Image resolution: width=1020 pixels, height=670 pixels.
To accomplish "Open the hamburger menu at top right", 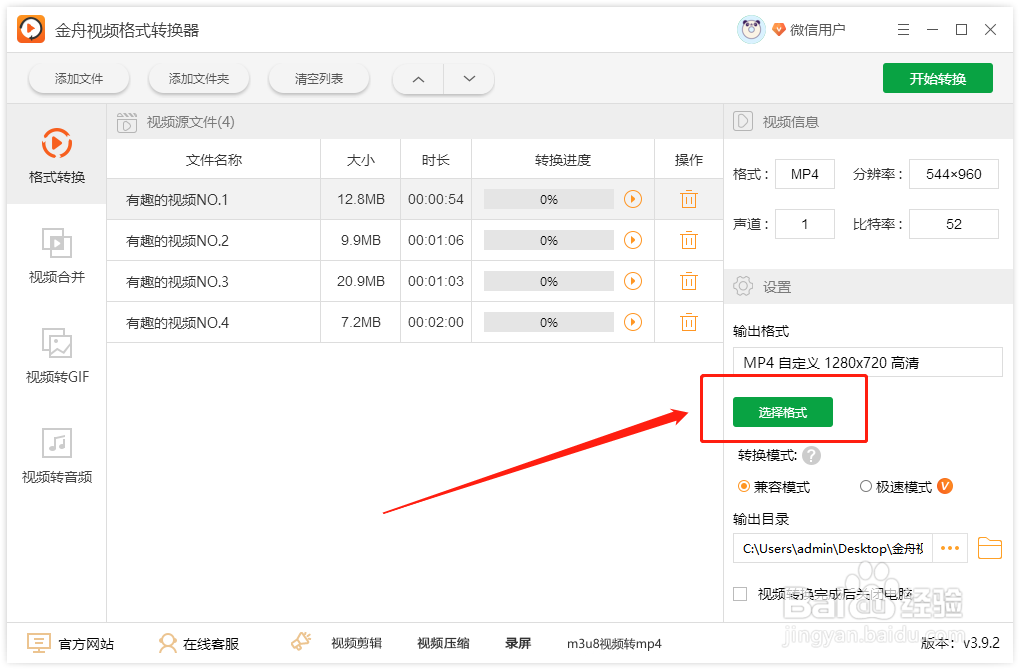I will click(x=903, y=29).
